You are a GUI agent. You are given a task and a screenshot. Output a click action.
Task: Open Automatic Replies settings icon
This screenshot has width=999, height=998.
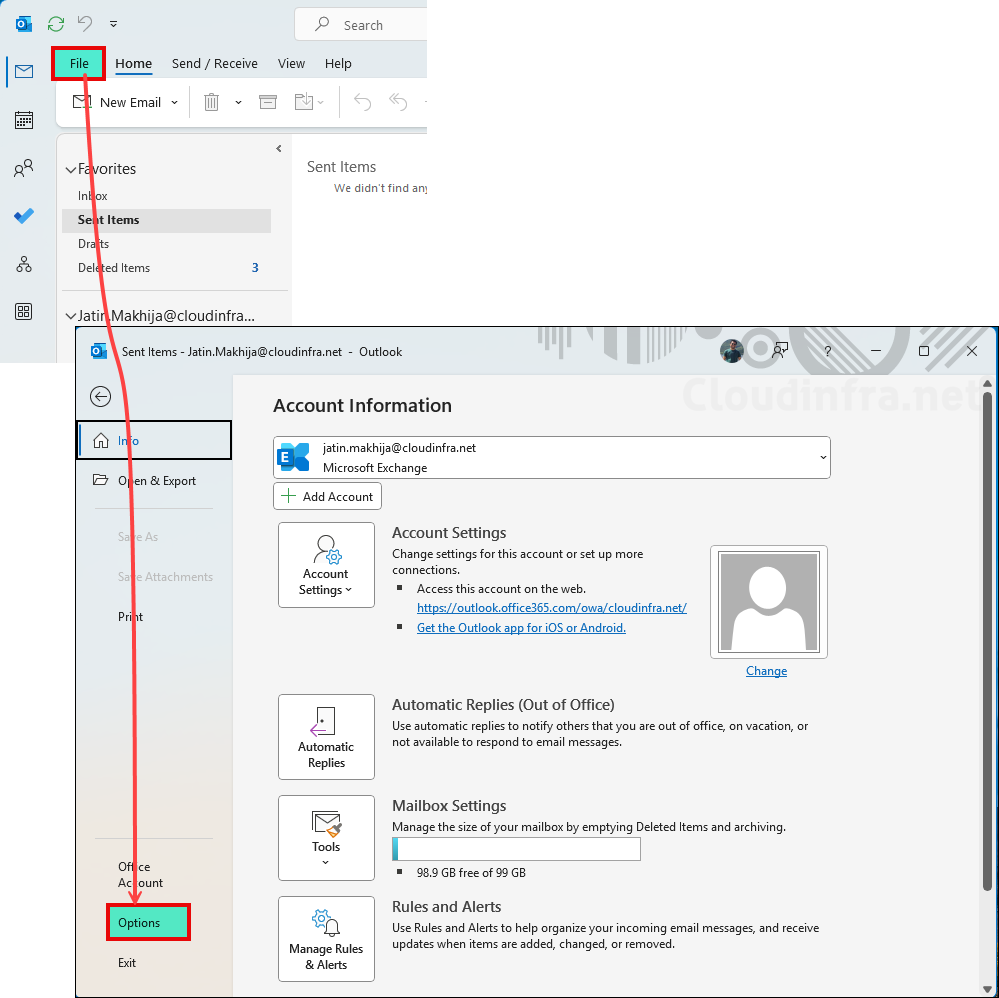(326, 737)
